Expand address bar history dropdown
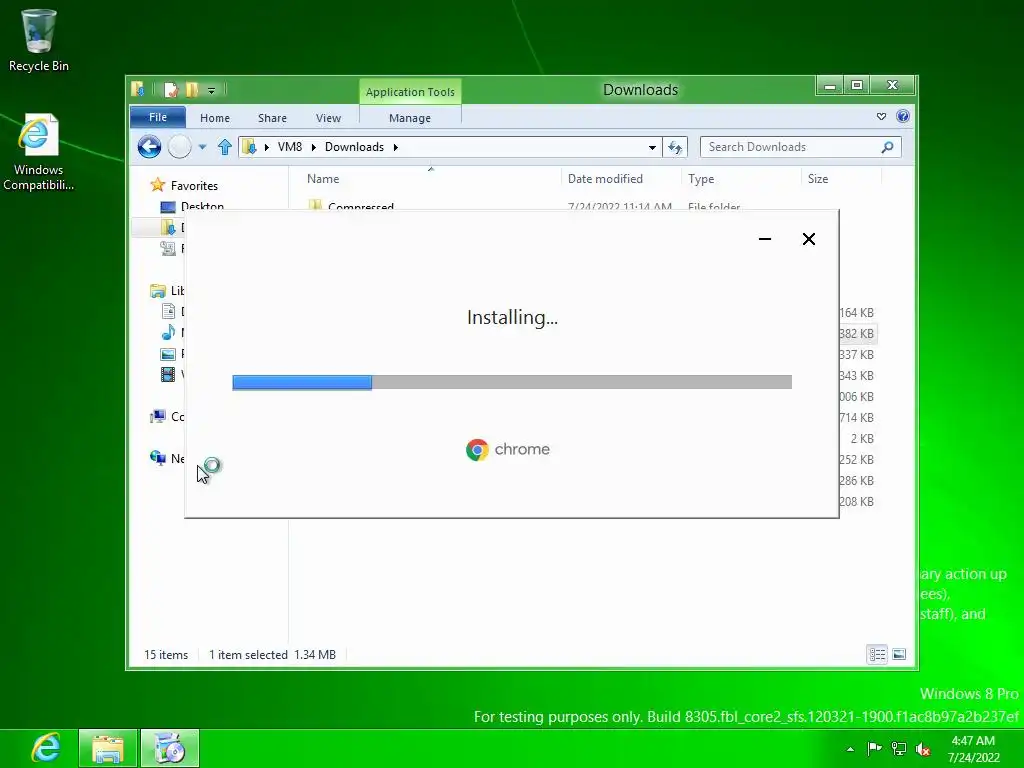 [x=652, y=148]
